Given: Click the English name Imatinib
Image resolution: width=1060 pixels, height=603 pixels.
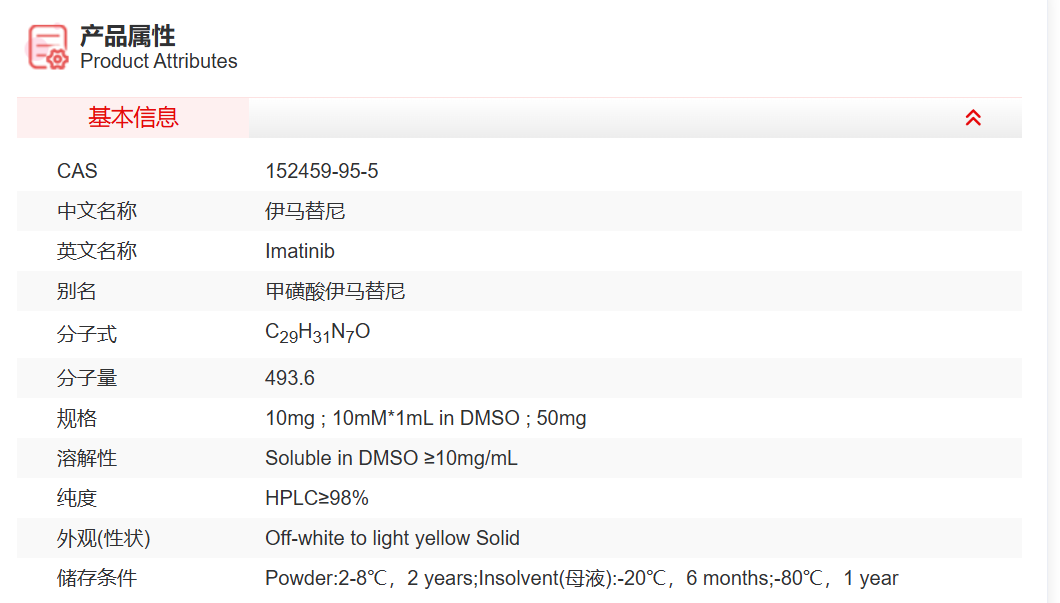Looking at the screenshot, I should click(x=299, y=251).
